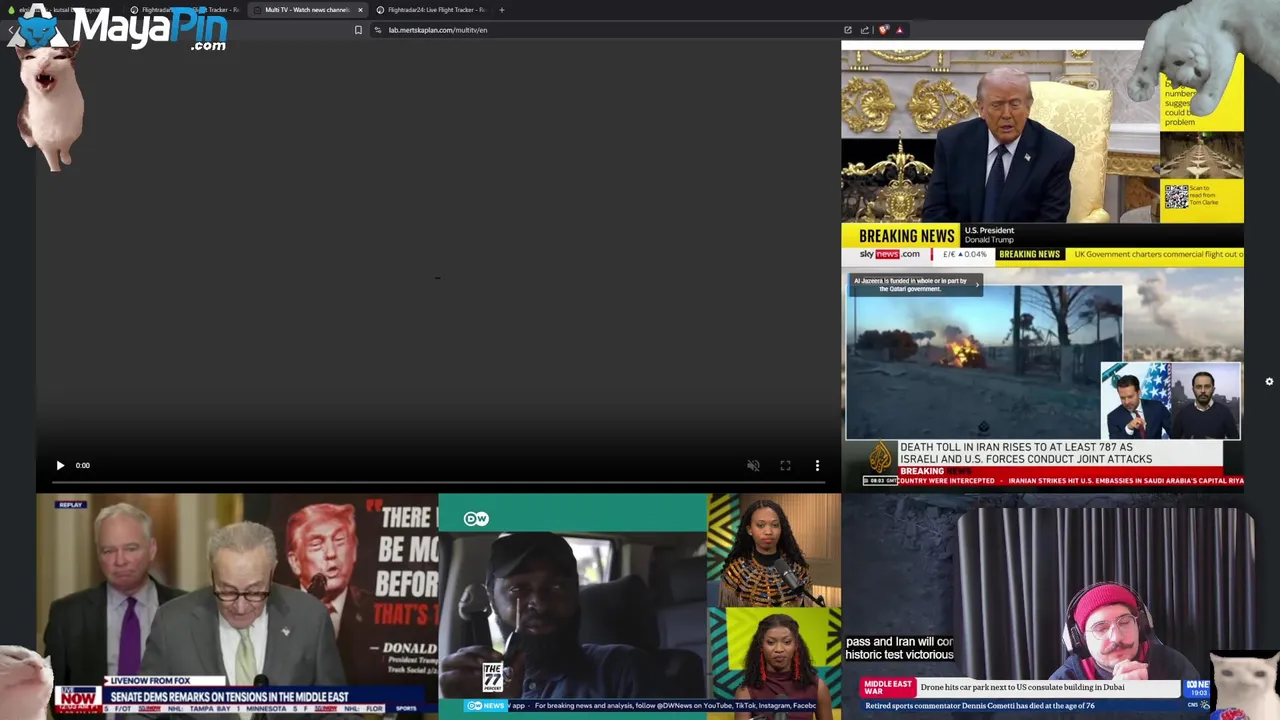Click 'DEATH TOLL IN IRAN RISES' headline
The height and width of the screenshot is (720, 1280).
click(x=1025, y=453)
